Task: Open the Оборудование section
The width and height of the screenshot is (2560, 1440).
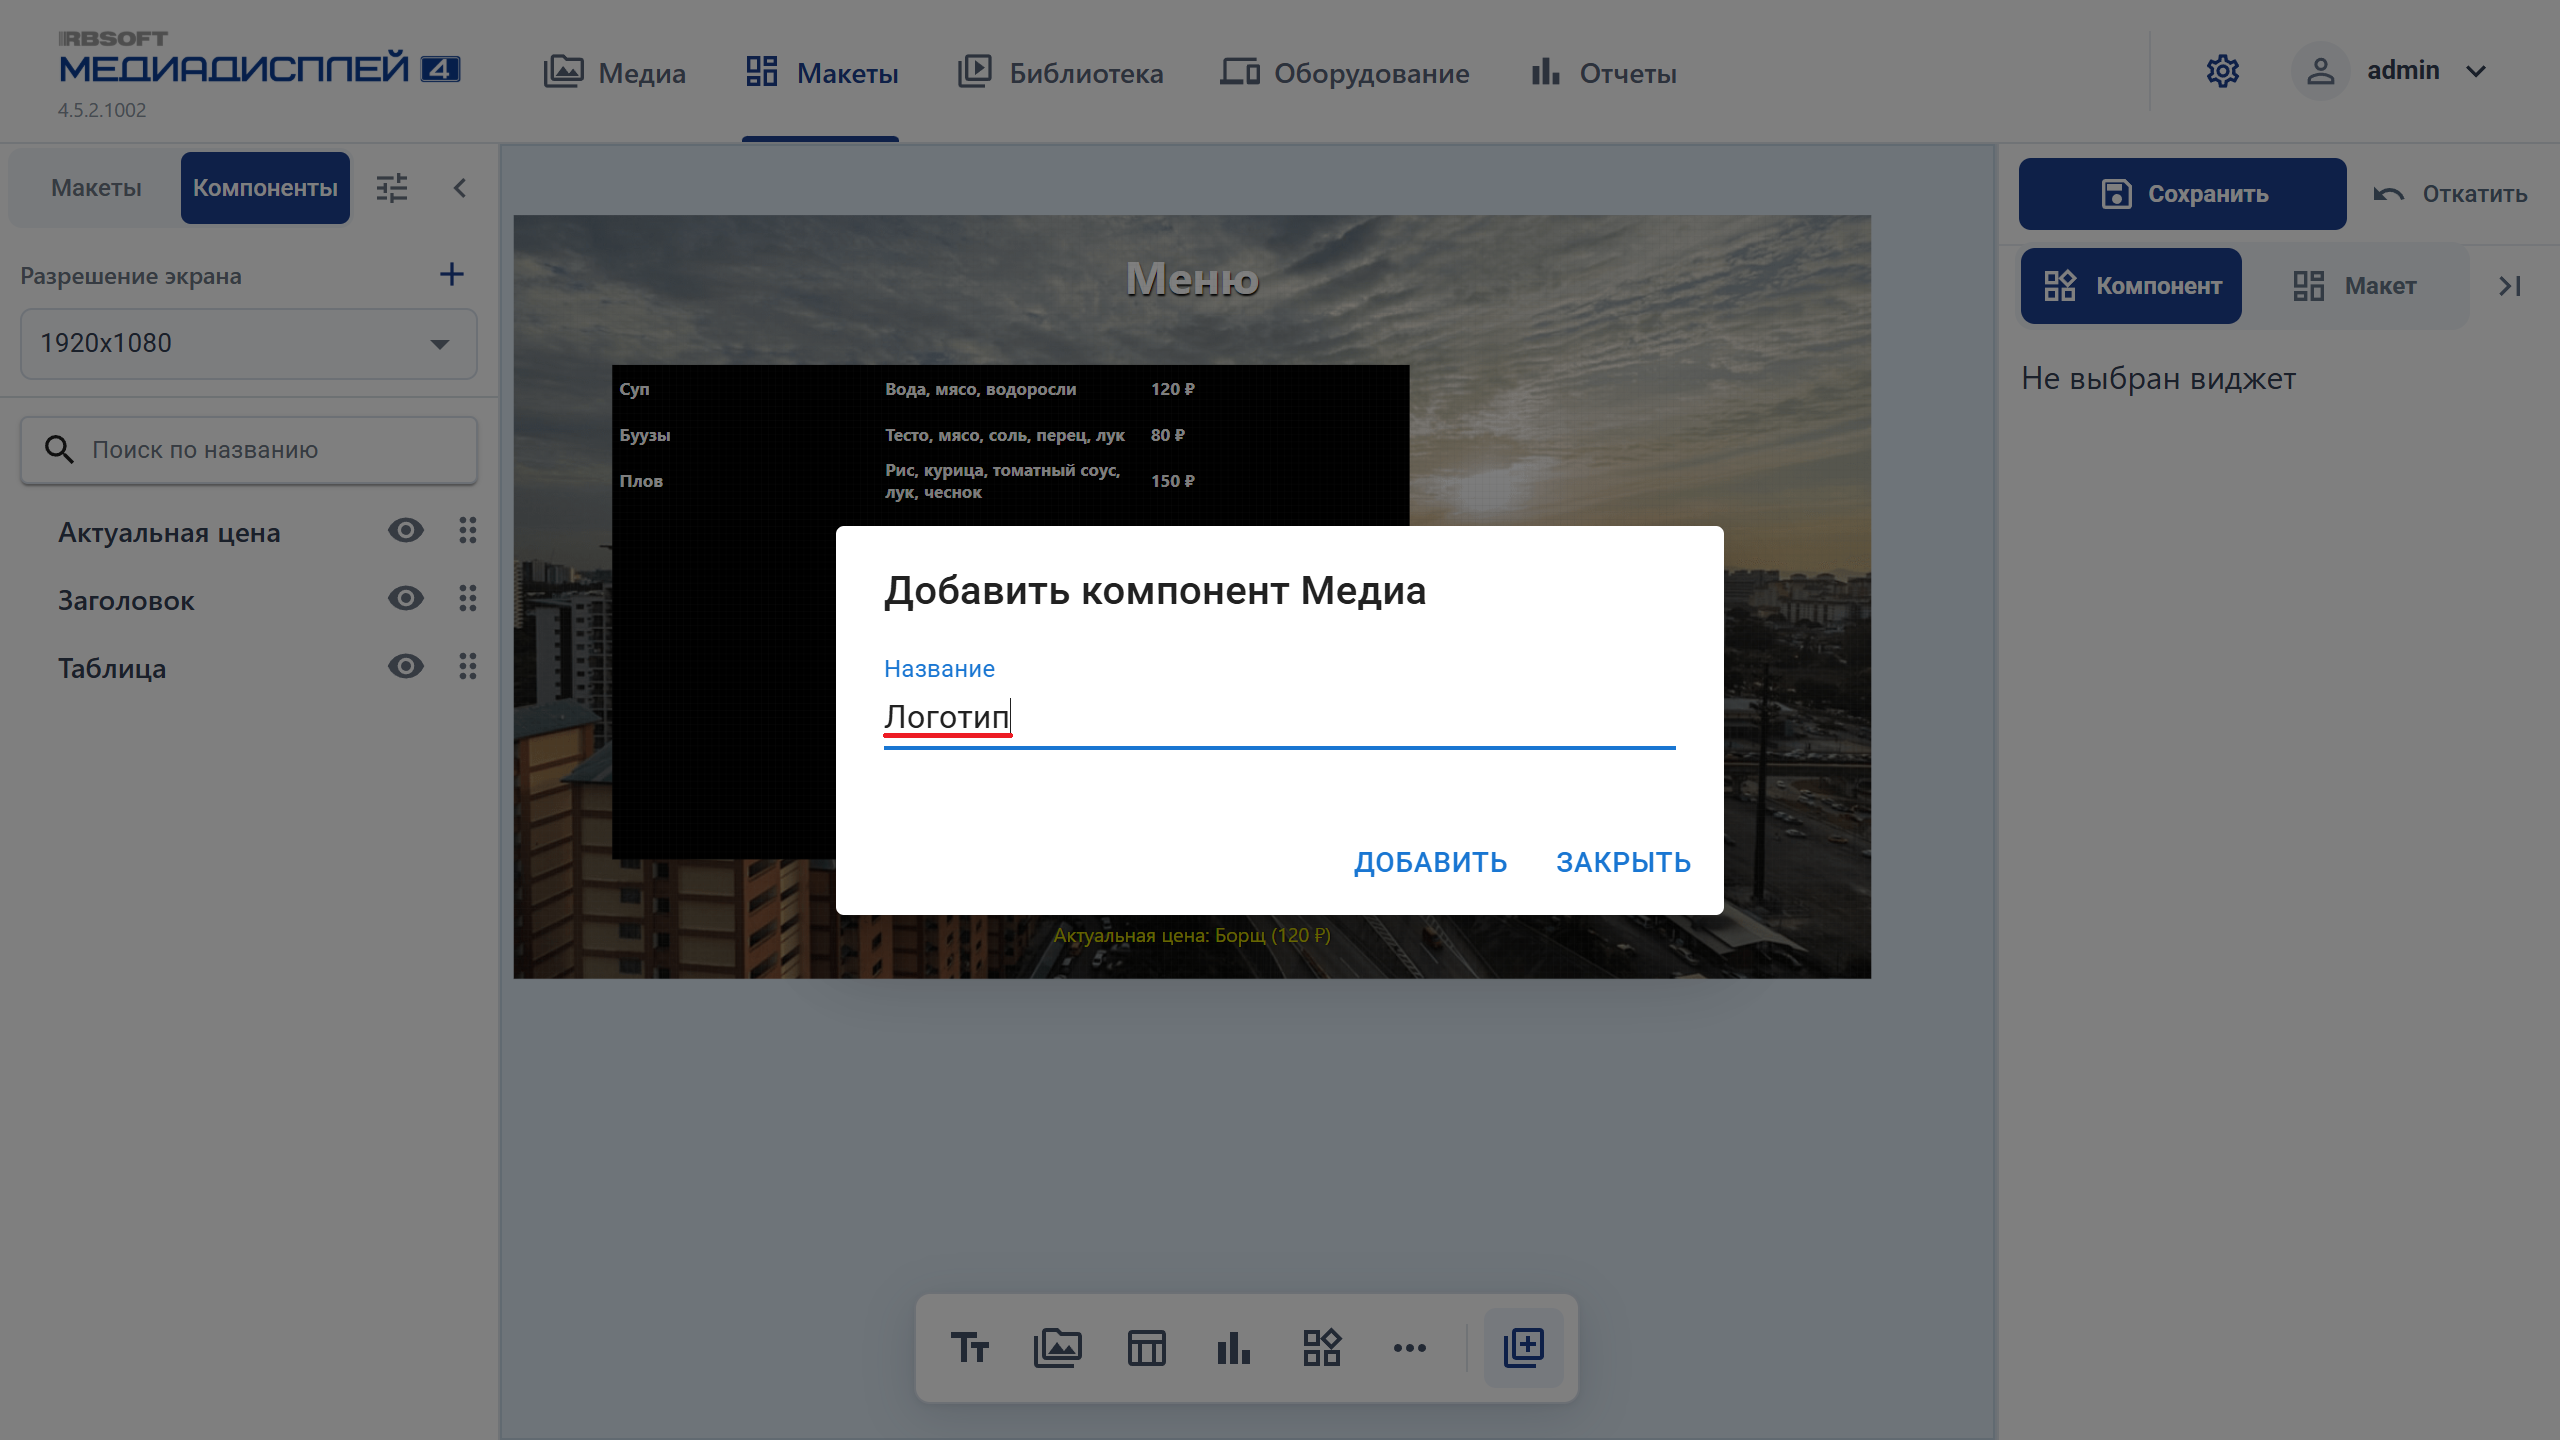Action: coord(1344,72)
